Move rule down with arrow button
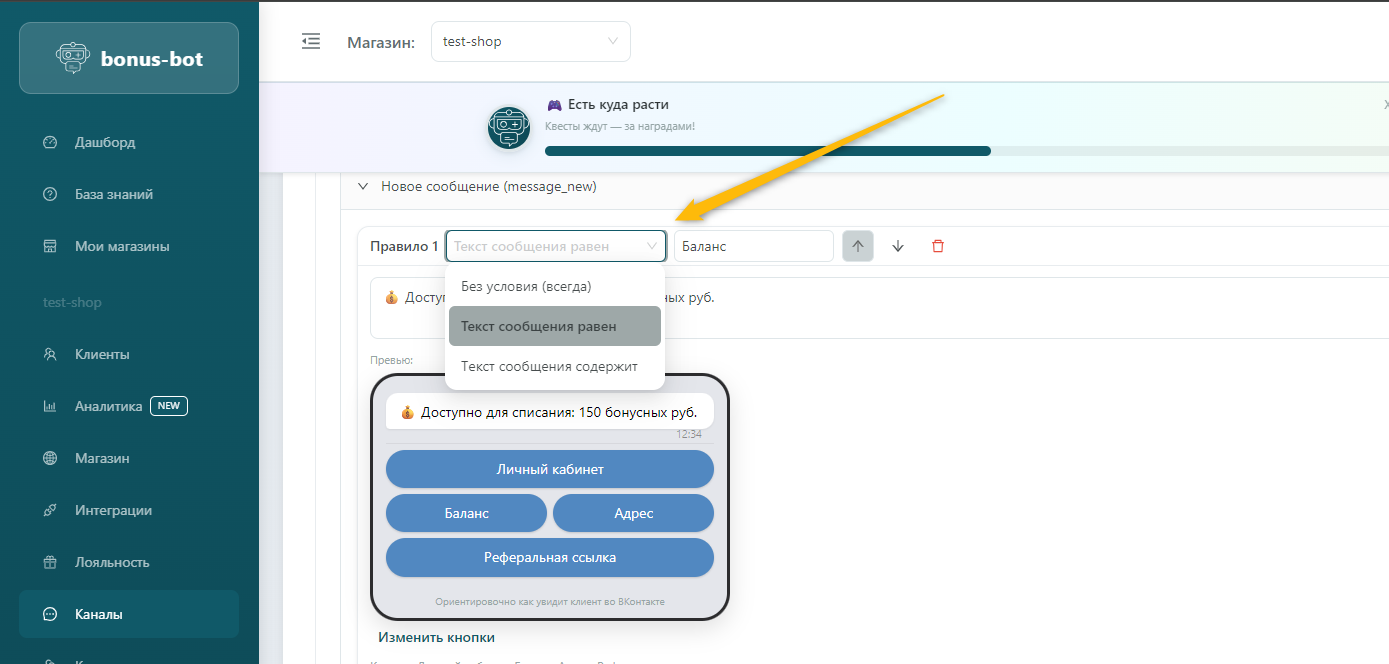1389x664 pixels. pyautogui.click(x=898, y=246)
